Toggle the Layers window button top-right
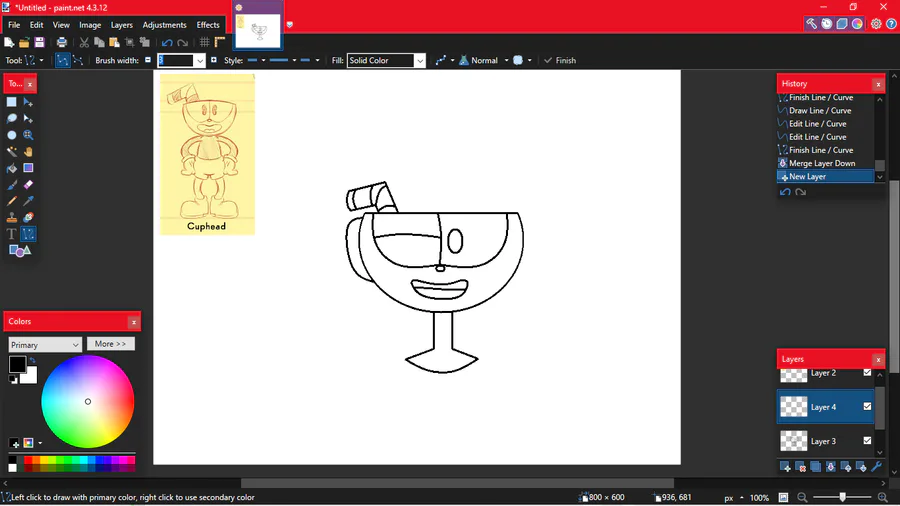 (x=842, y=24)
